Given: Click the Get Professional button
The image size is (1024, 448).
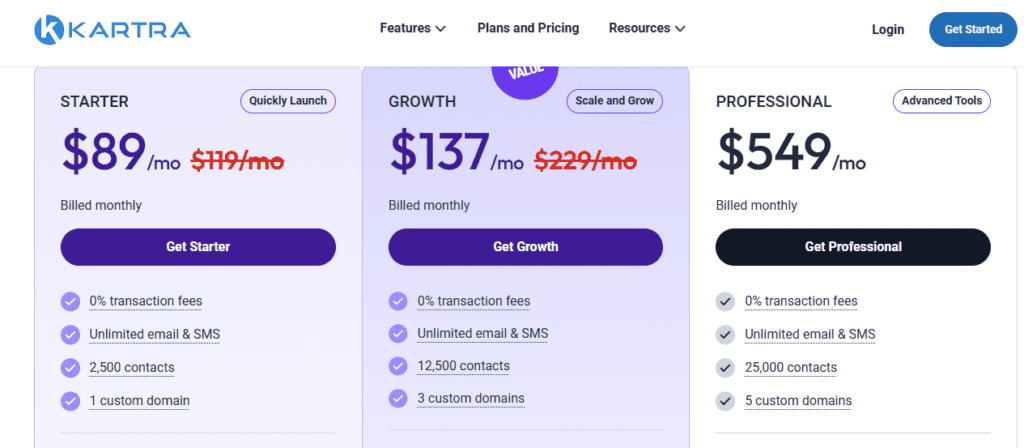Looking at the screenshot, I should click(x=853, y=247).
